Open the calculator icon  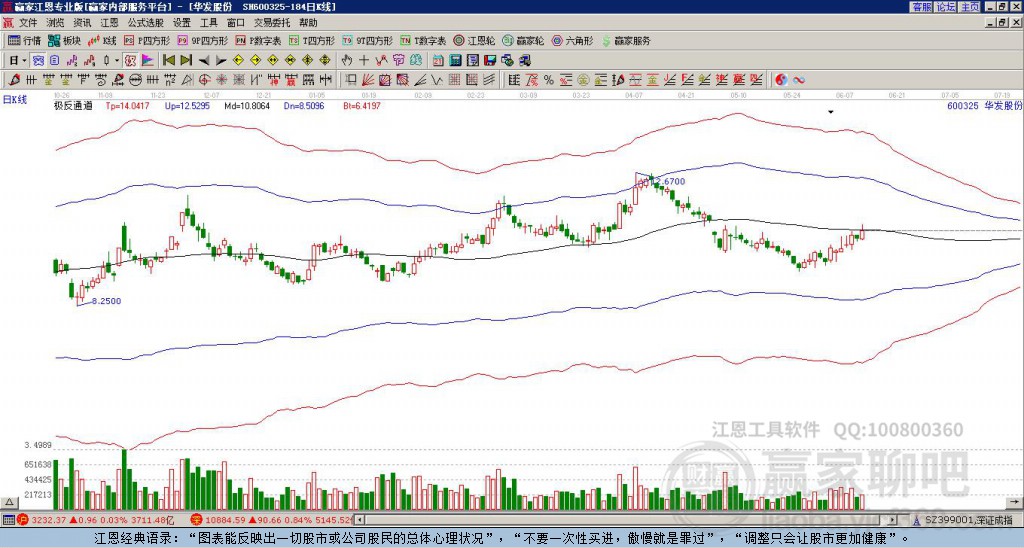[456, 61]
